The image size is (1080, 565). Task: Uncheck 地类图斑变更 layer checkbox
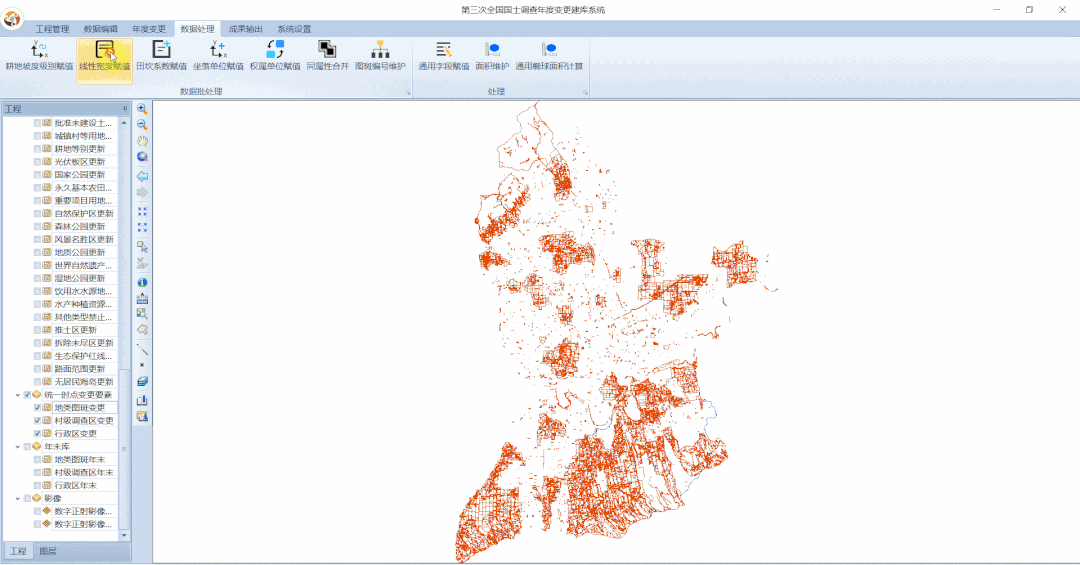pyautogui.click(x=37, y=408)
